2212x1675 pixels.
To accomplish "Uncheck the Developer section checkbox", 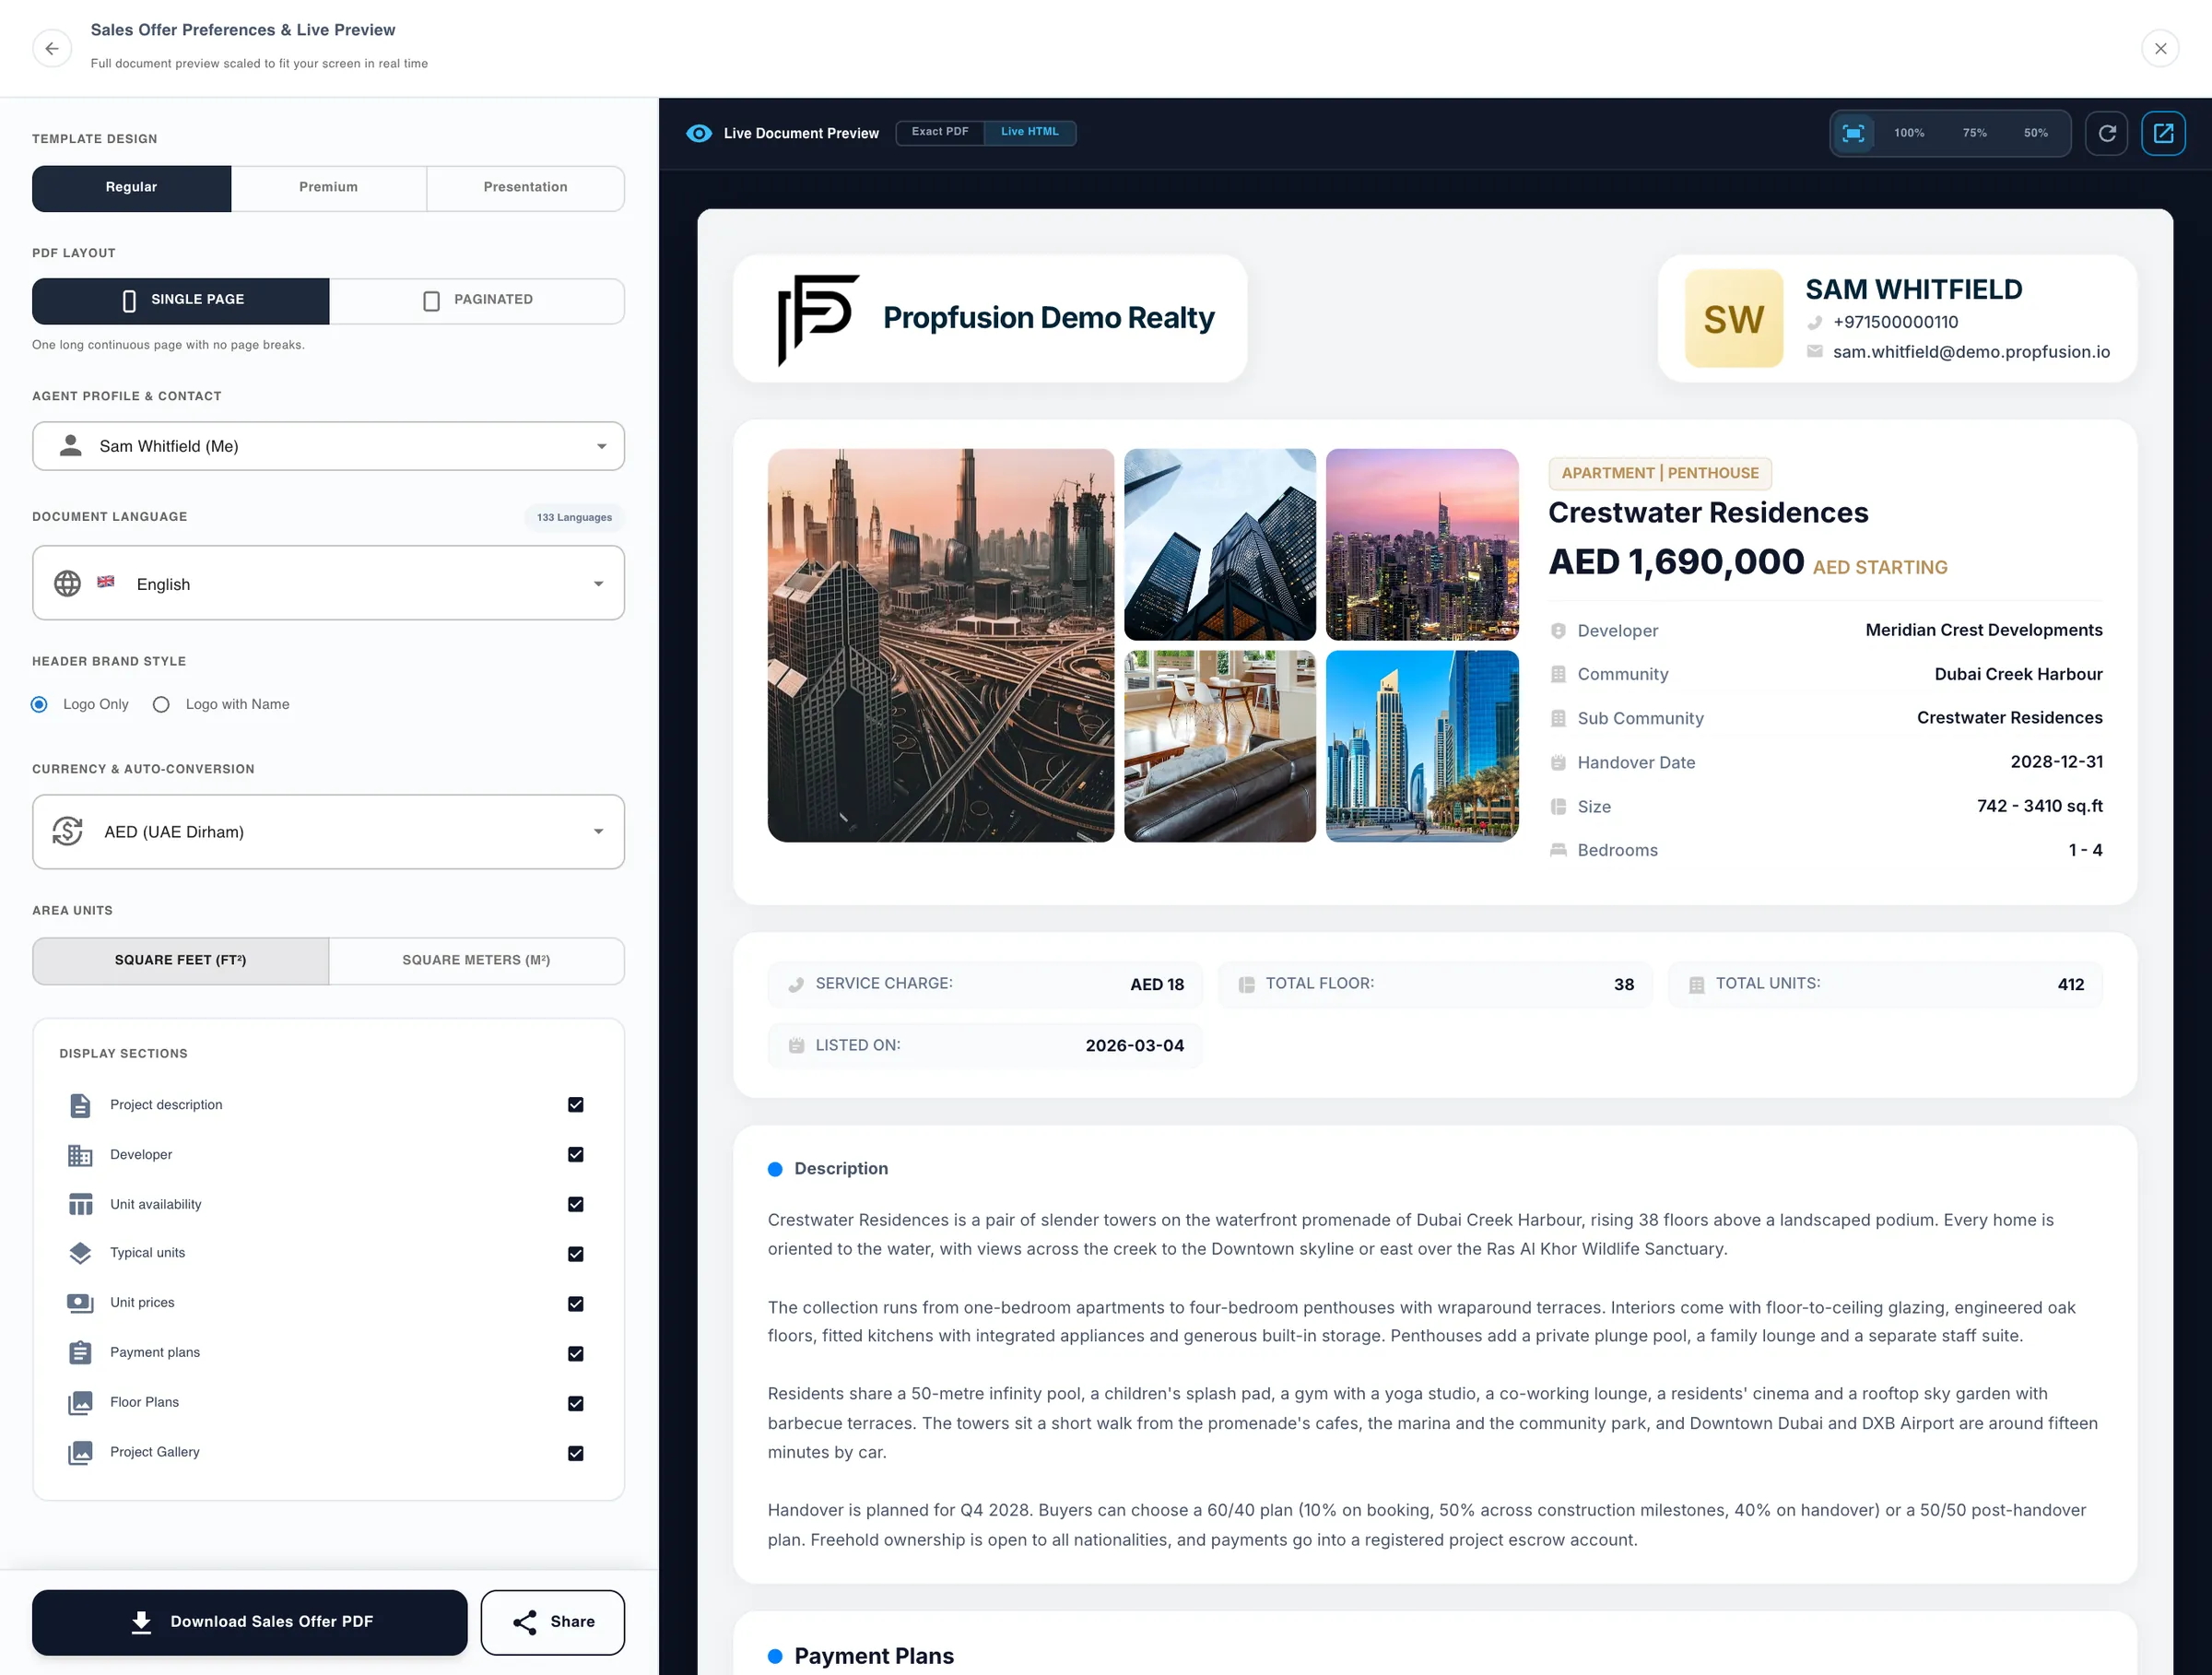I will [576, 1155].
